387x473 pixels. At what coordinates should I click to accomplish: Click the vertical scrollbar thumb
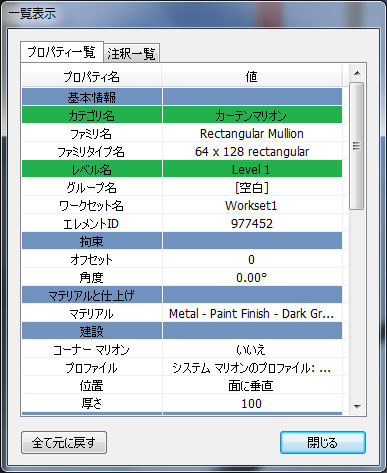click(x=357, y=146)
